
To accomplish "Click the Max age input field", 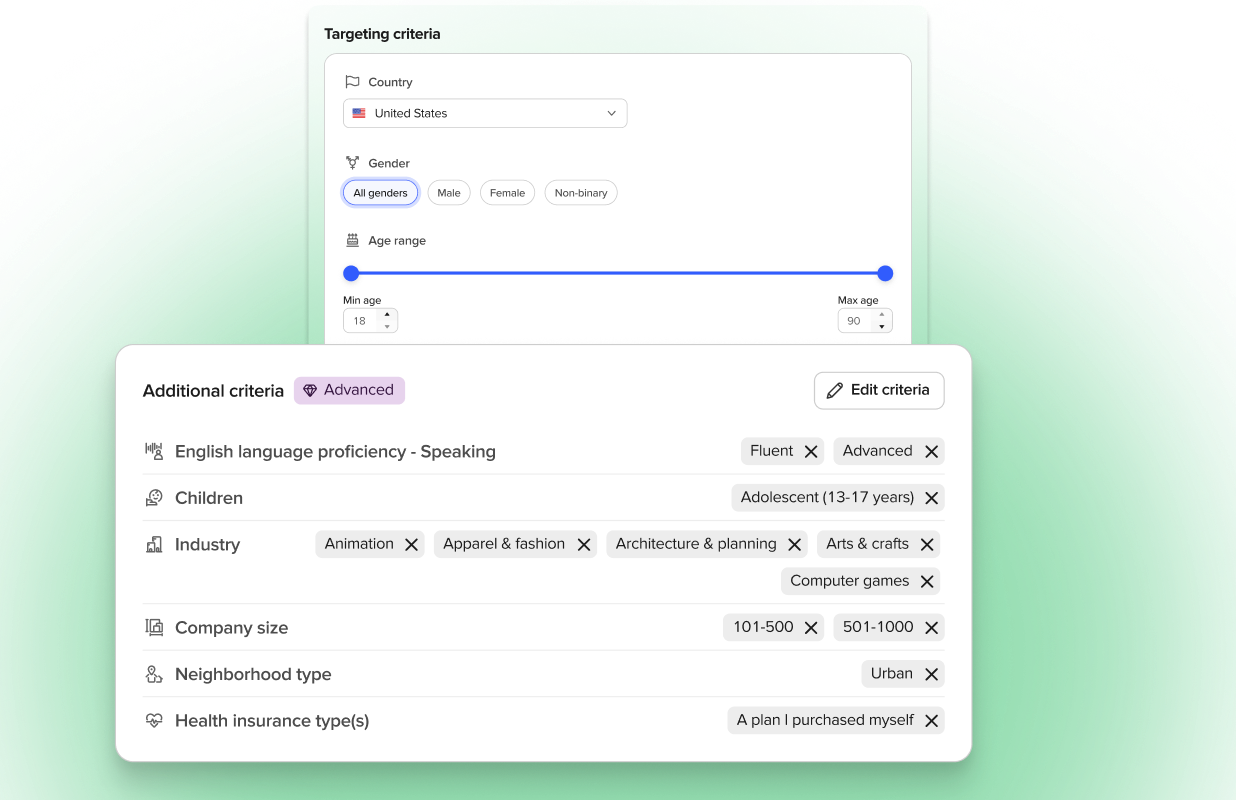I will point(865,321).
